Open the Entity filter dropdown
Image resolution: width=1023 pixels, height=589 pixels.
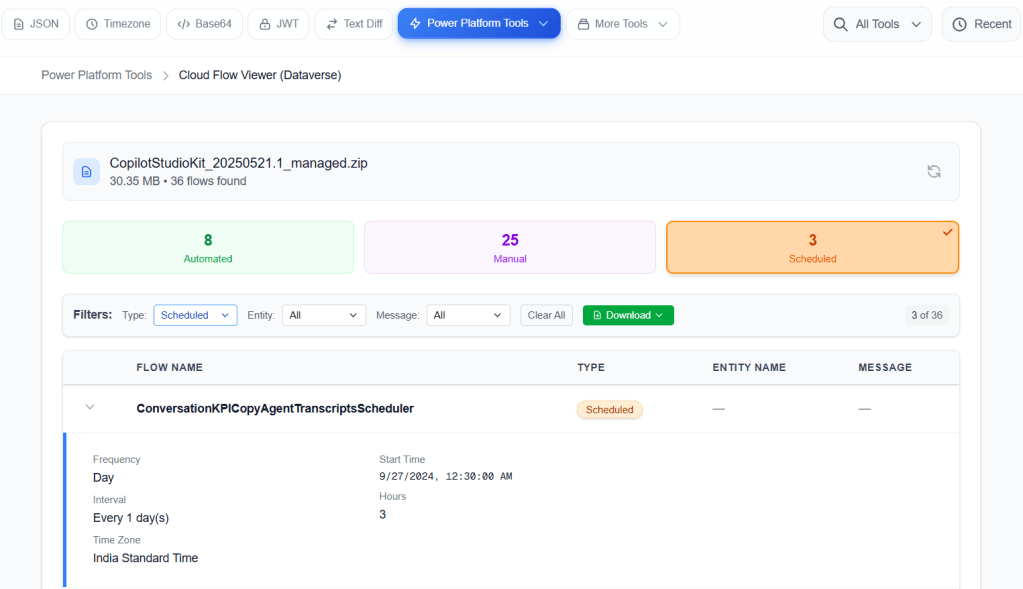[323, 315]
